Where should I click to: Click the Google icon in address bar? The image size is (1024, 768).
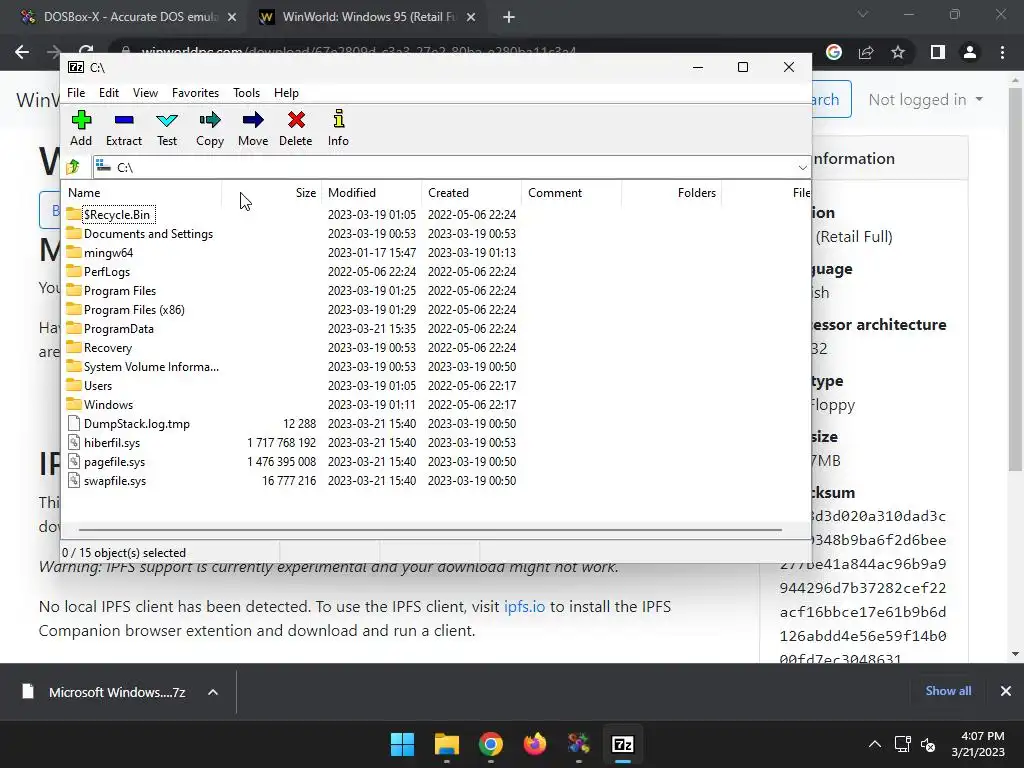(x=833, y=52)
